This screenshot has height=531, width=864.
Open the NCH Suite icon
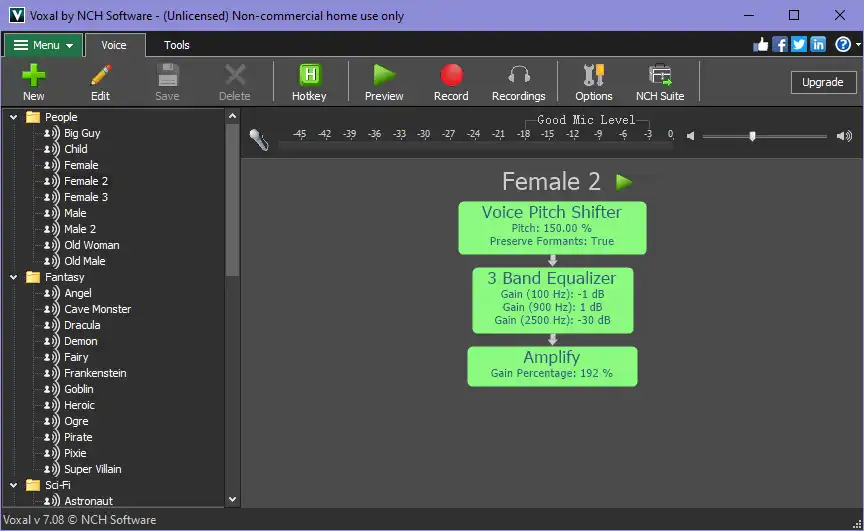[660, 75]
